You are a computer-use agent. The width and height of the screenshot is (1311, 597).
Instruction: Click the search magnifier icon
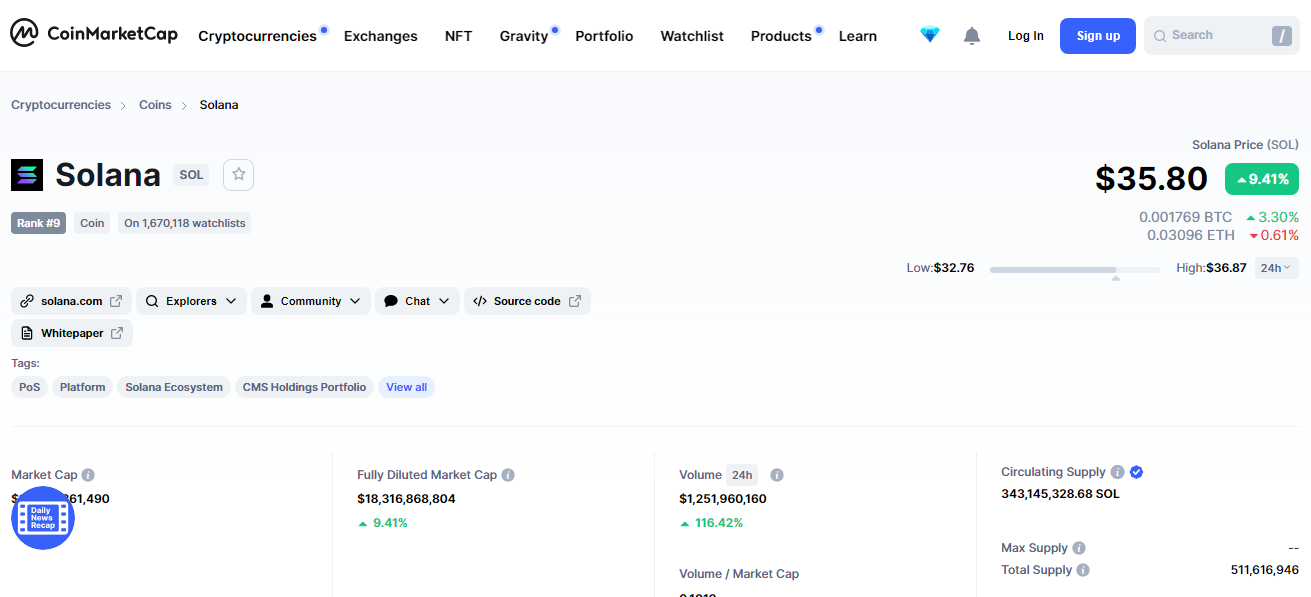tap(1160, 36)
